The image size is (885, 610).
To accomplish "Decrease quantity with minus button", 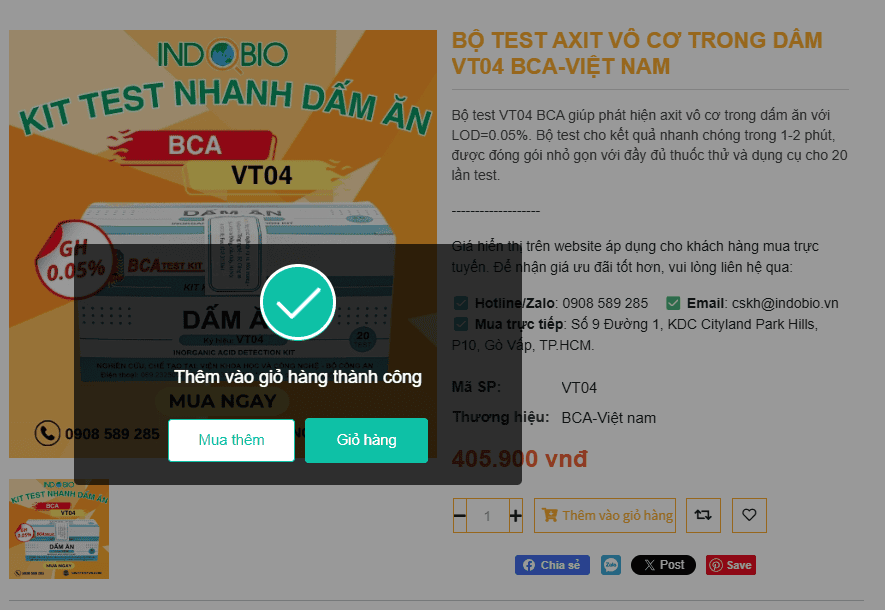I will [460, 515].
